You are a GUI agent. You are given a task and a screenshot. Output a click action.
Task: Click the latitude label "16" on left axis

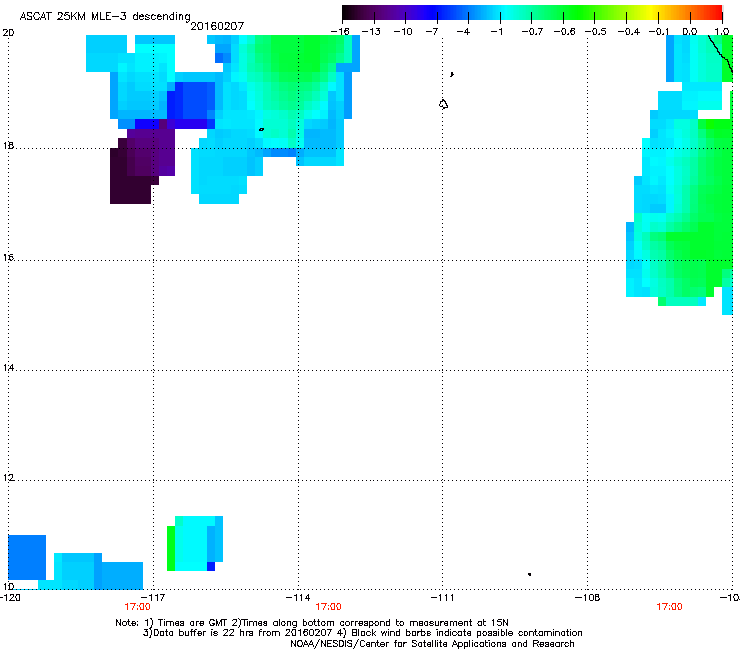(x=8, y=258)
